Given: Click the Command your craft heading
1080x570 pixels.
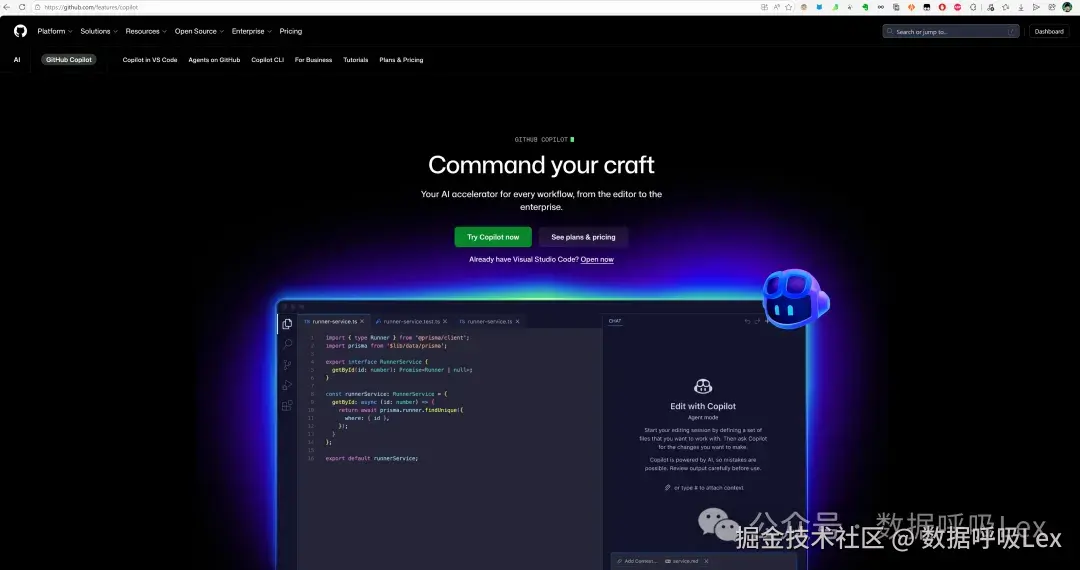Looking at the screenshot, I should pos(541,165).
